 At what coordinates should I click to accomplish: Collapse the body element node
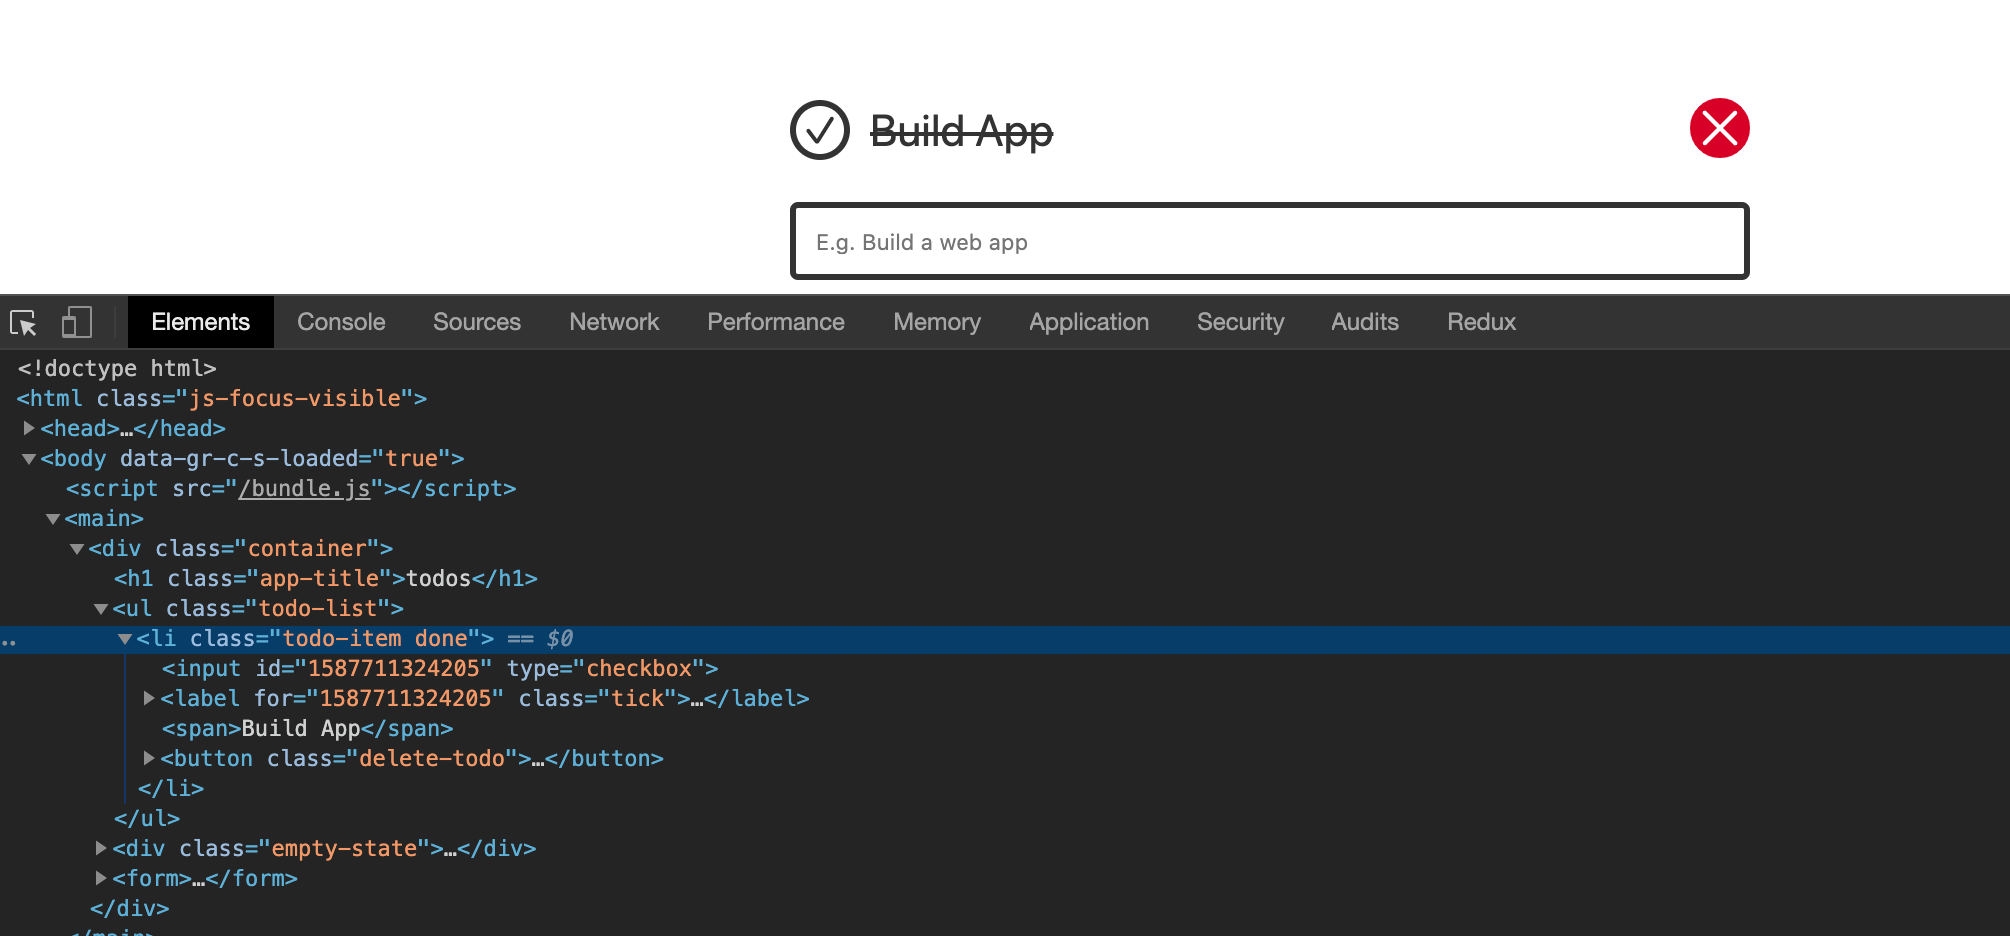[x=28, y=458]
